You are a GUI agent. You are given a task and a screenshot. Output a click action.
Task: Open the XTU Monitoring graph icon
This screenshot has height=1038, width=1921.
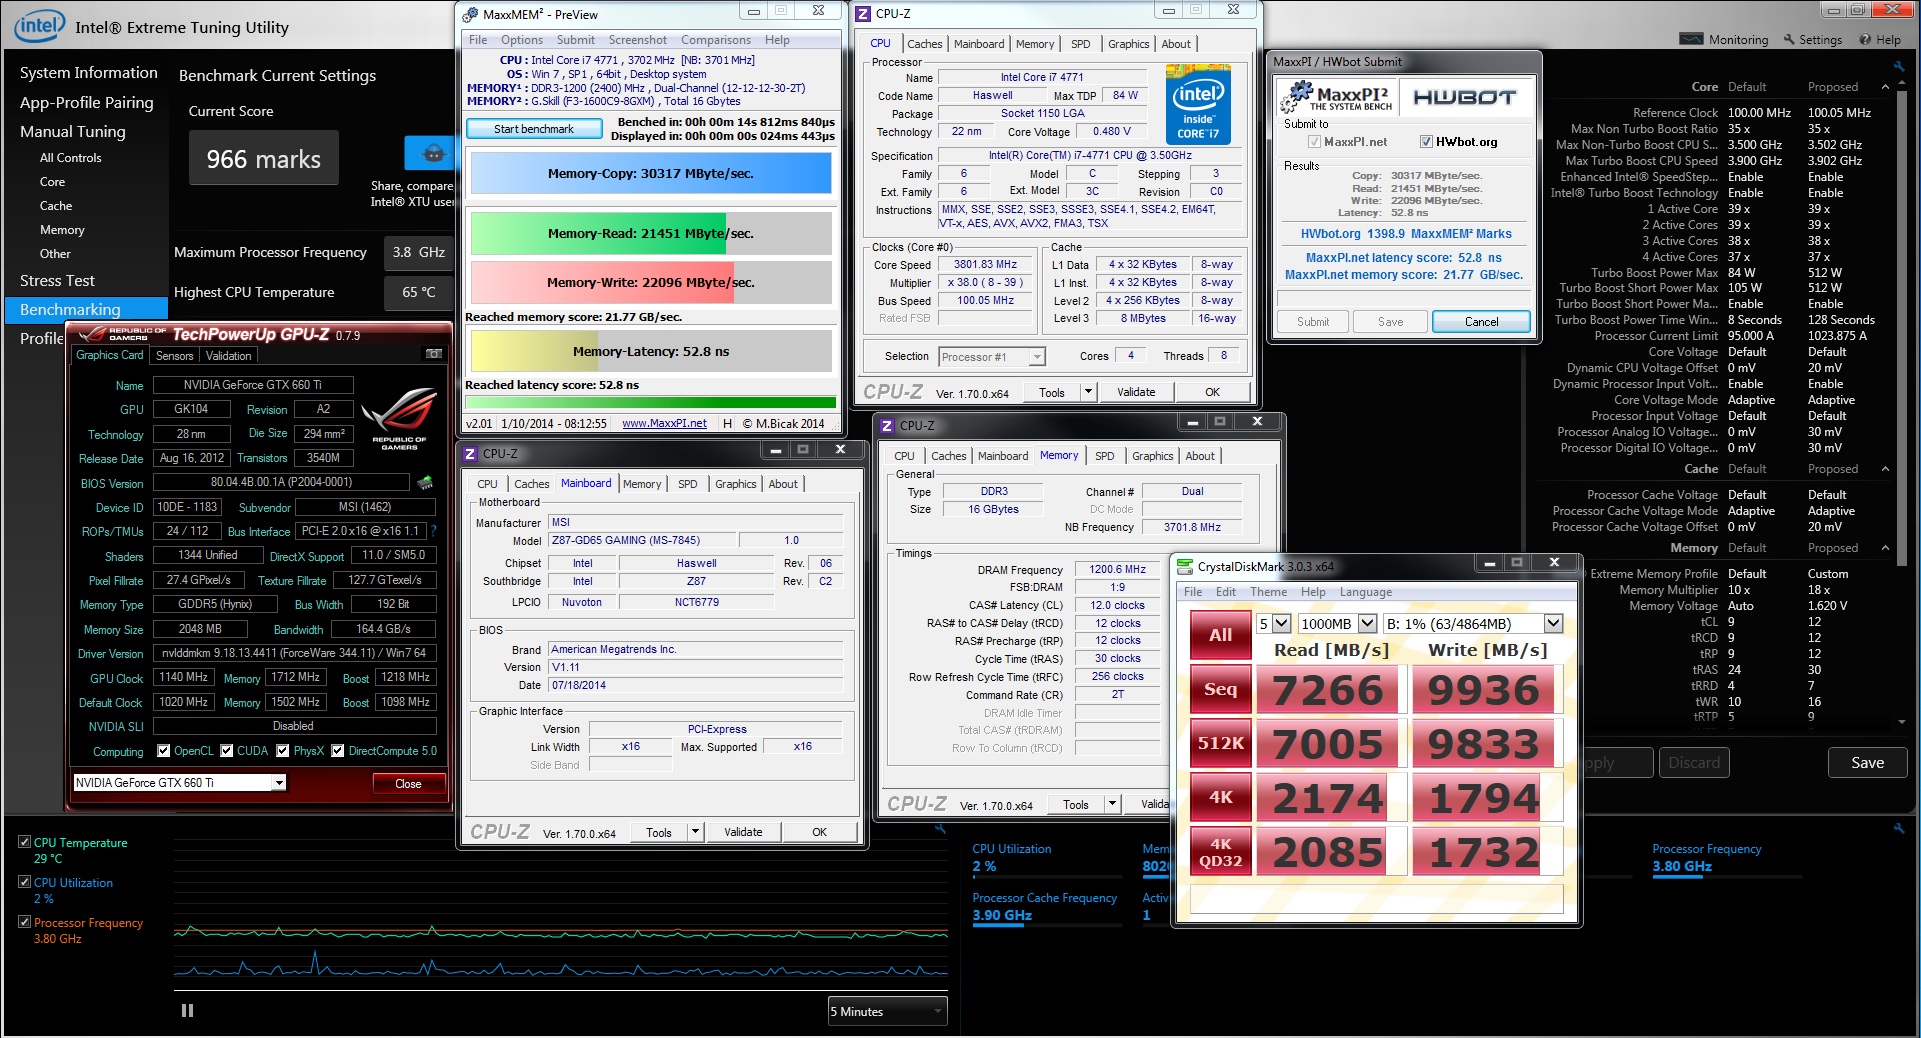[1691, 39]
